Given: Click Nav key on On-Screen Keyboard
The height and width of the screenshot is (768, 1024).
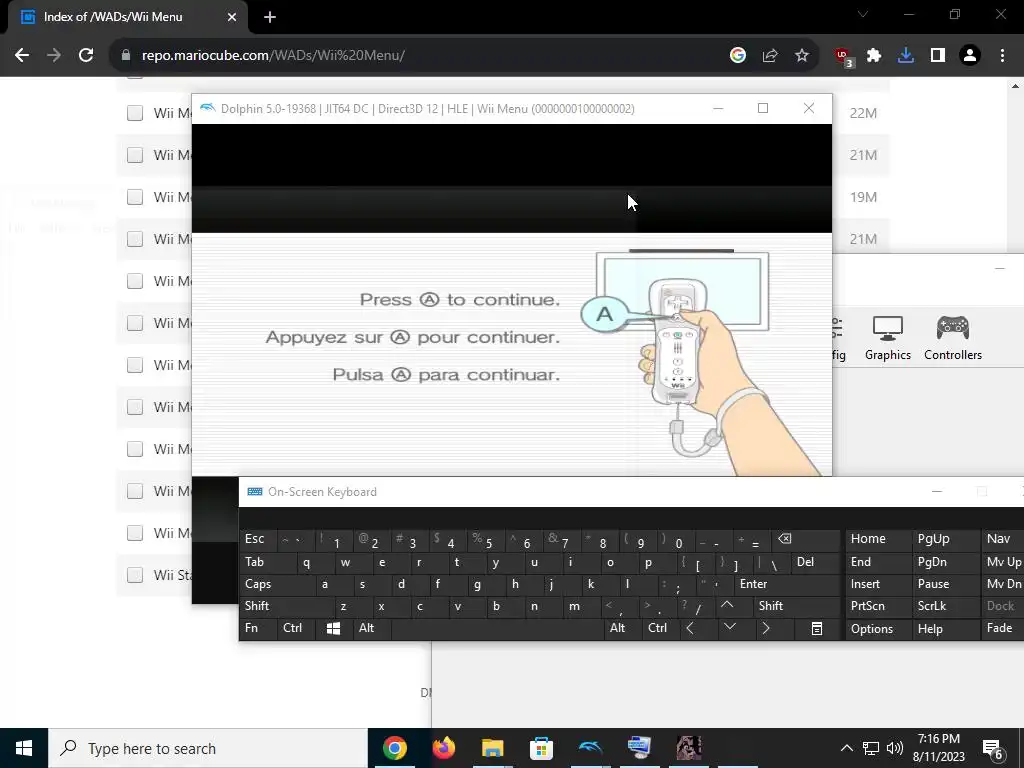Looking at the screenshot, I should click(1003, 539).
